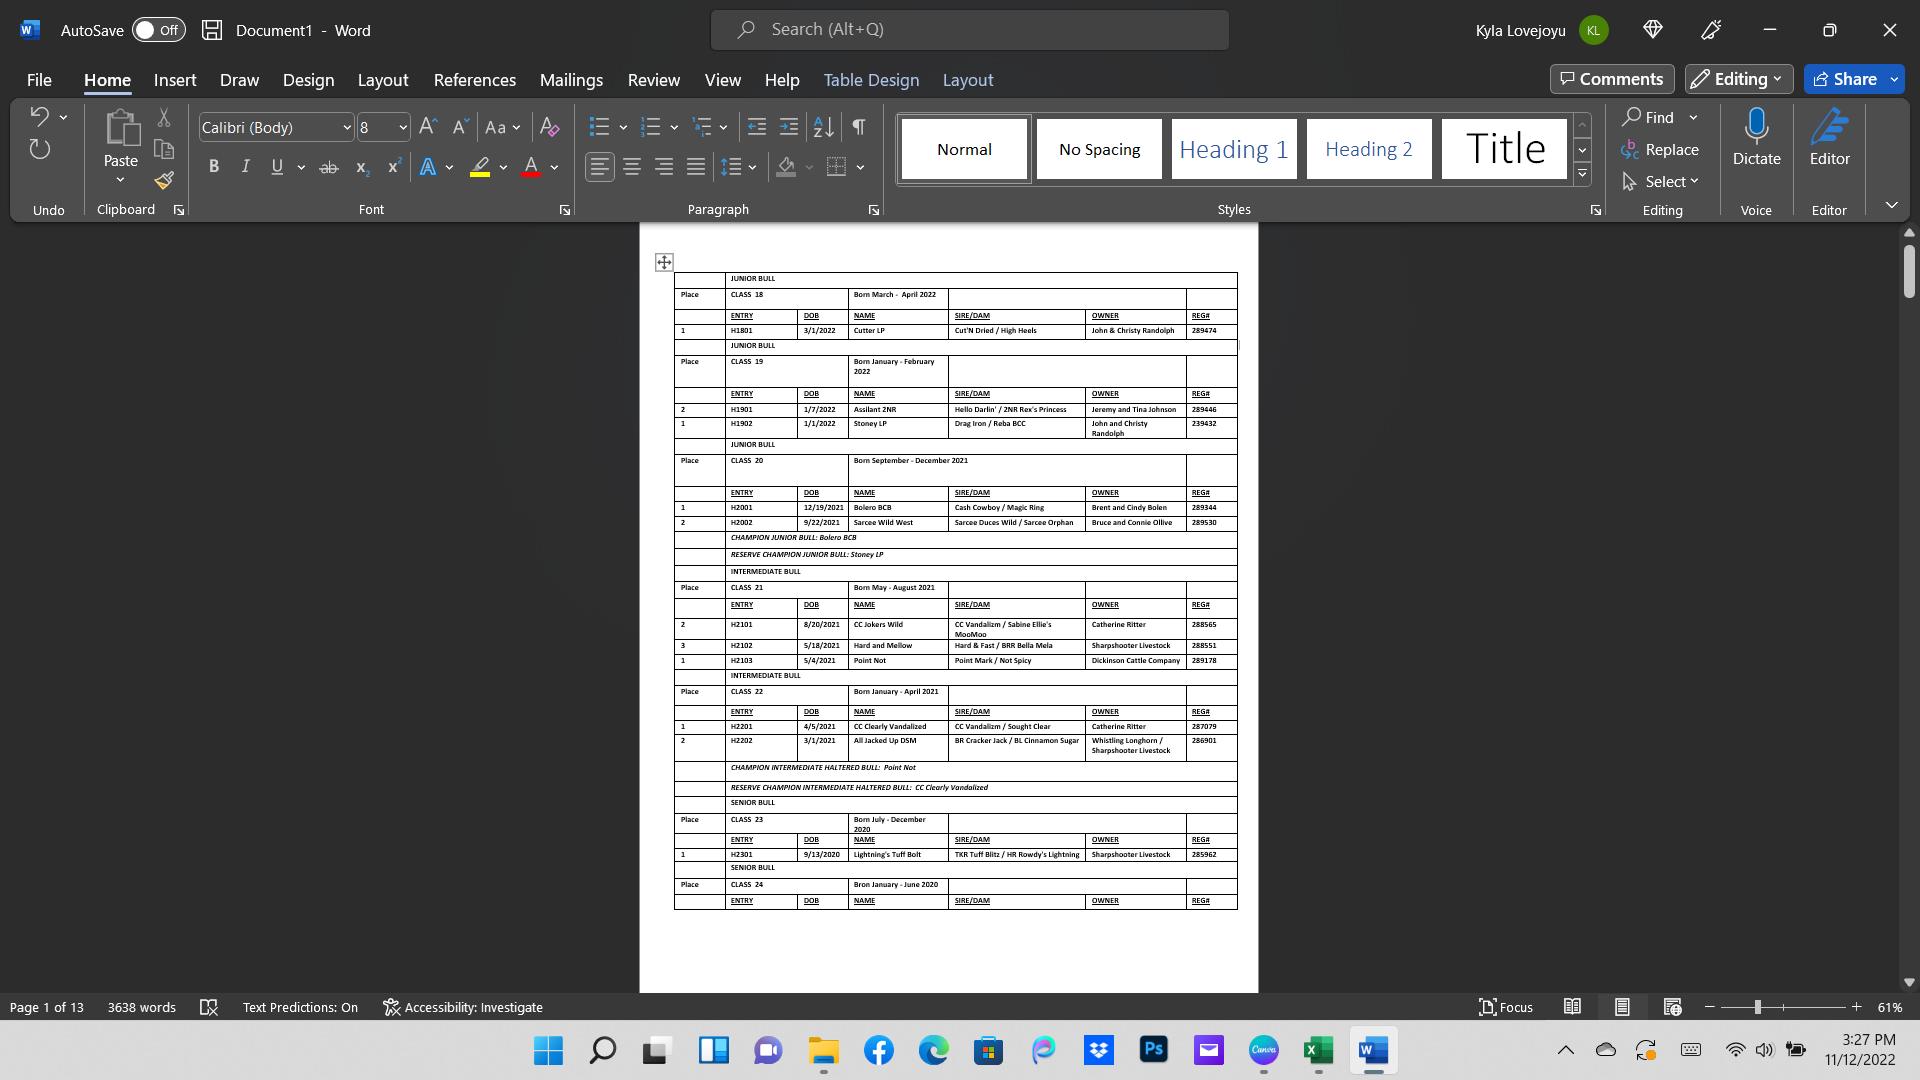This screenshot has height=1080, width=1920.
Task: Center align the text
Action: (631, 168)
